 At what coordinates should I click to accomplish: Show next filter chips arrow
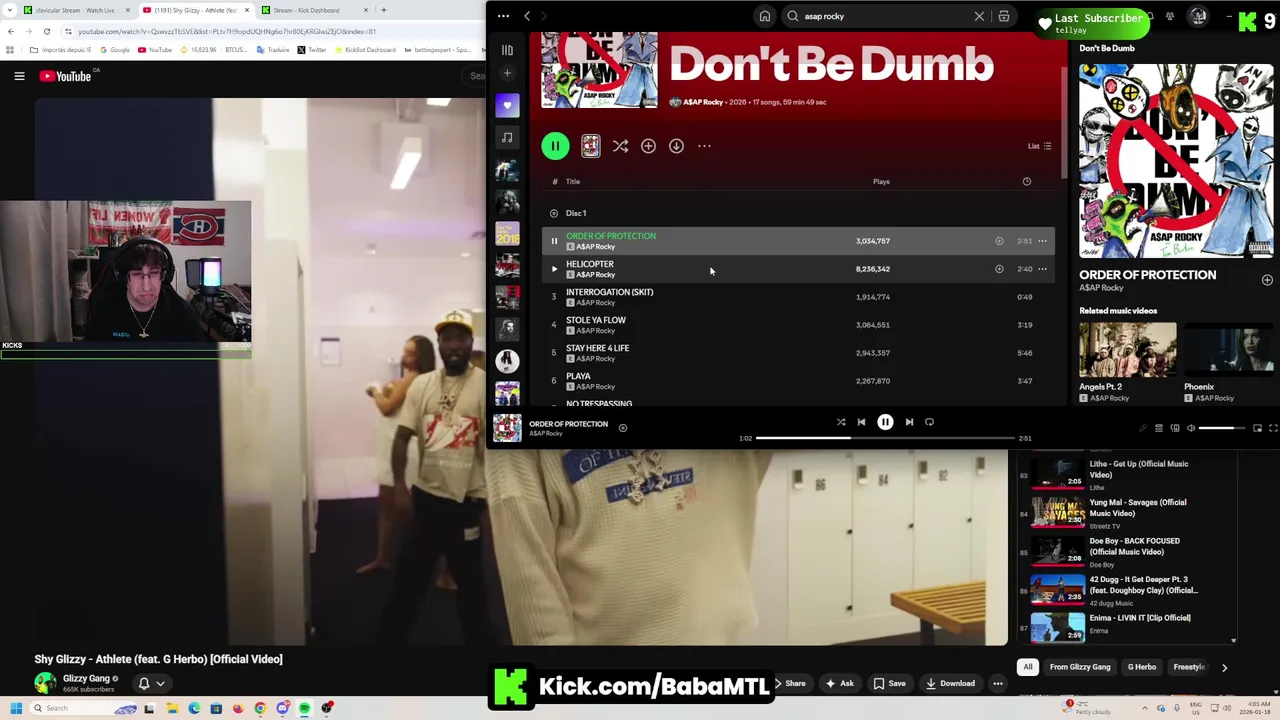pos(1224,667)
